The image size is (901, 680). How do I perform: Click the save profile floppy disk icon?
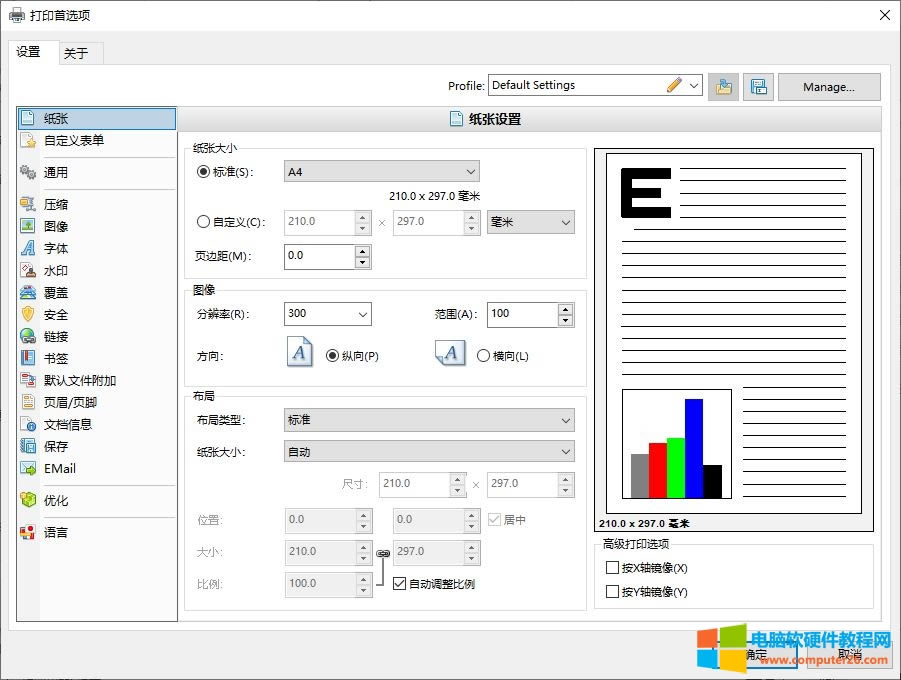pos(757,87)
